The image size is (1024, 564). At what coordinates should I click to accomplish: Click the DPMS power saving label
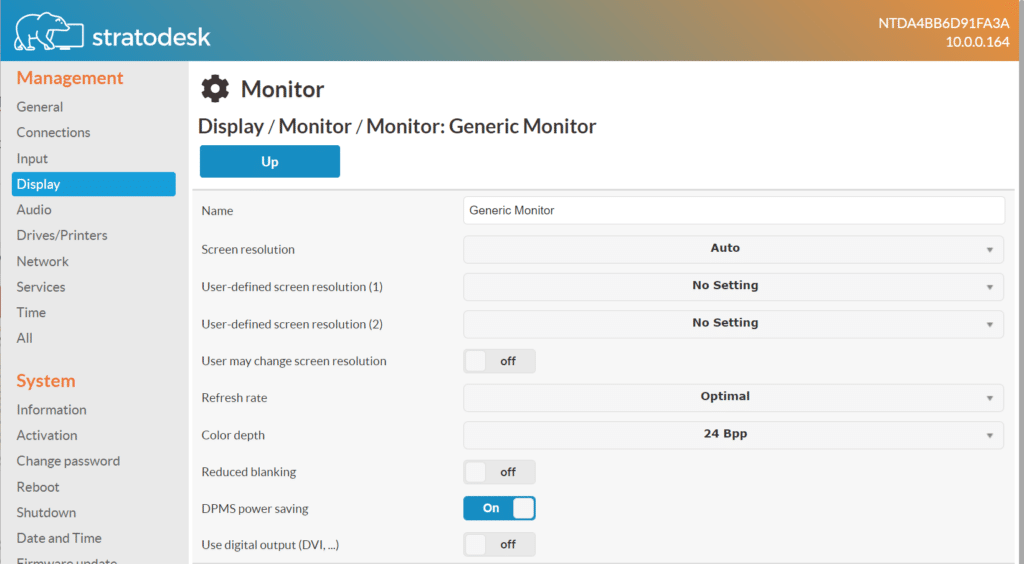pos(255,509)
